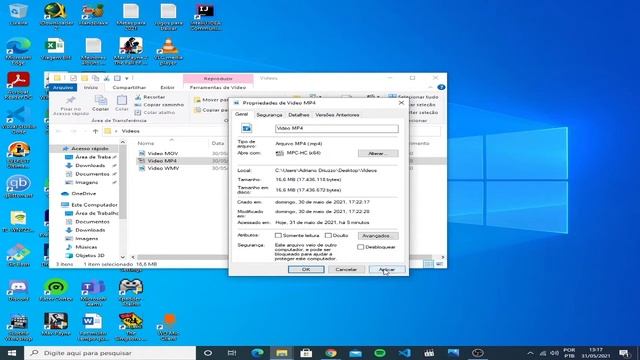The image size is (640, 360).
Task: Open Visual Studio Code desktop shortcut
Action: point(18,120)
